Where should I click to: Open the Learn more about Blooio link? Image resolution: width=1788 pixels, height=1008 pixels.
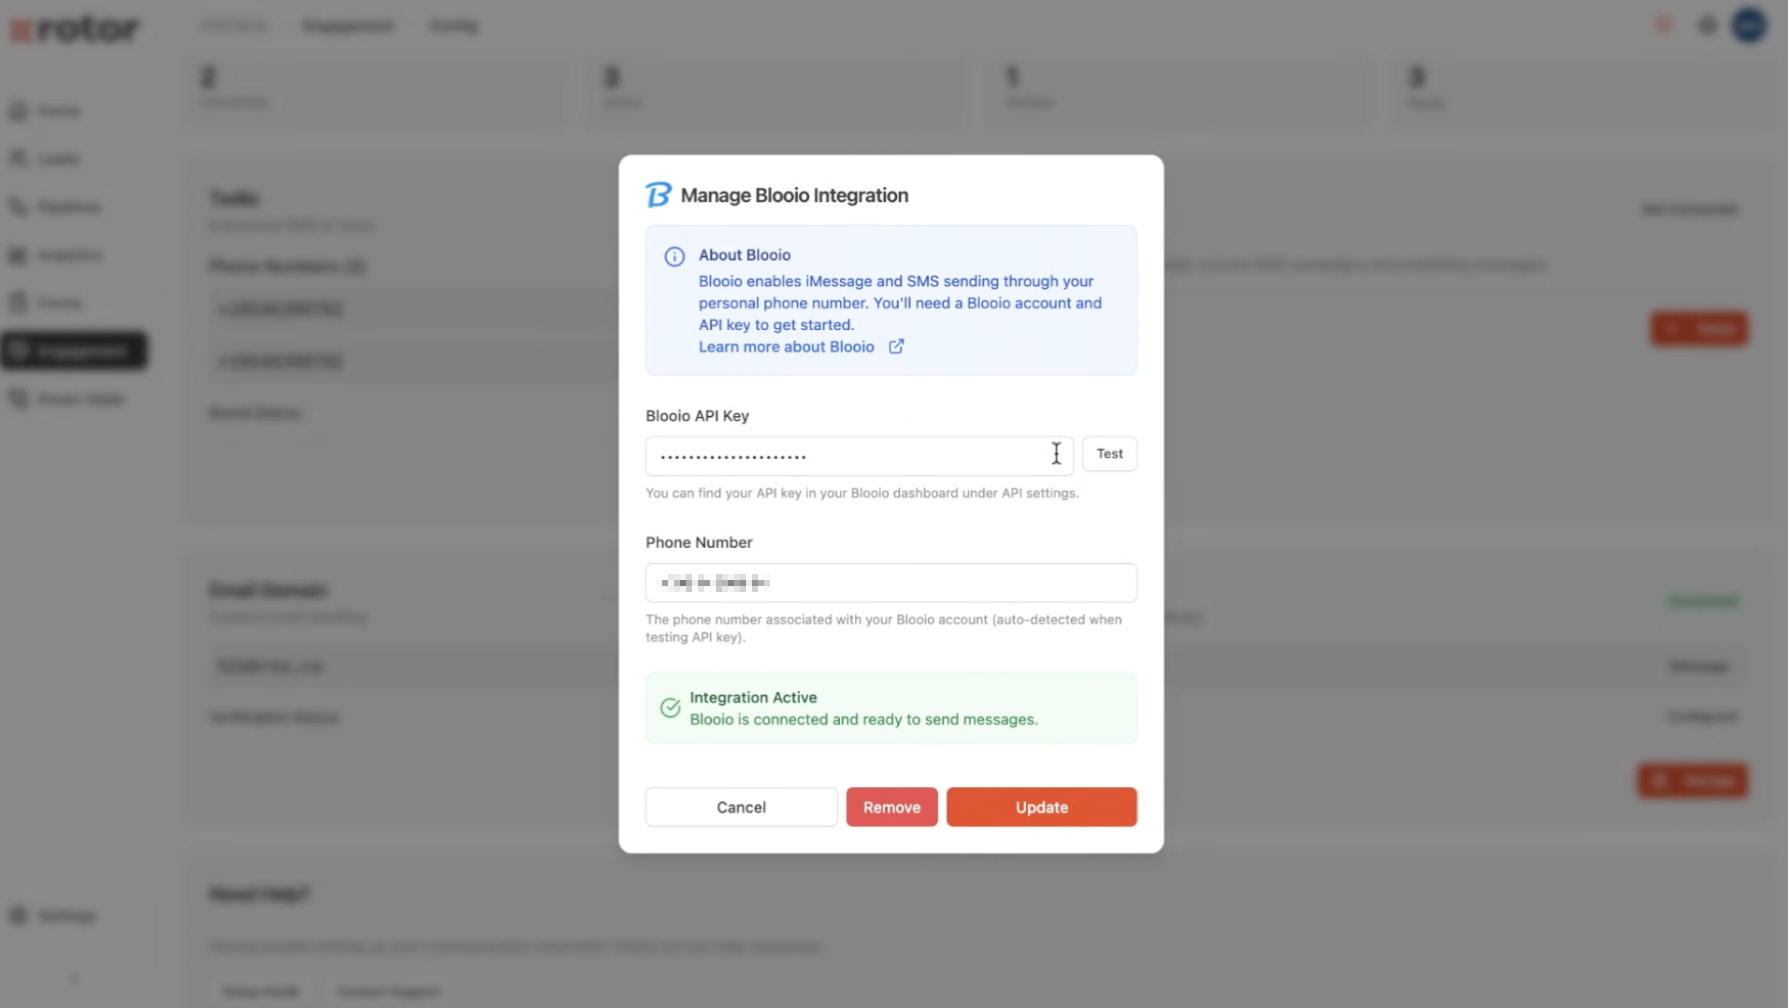[x=786, y=346]
